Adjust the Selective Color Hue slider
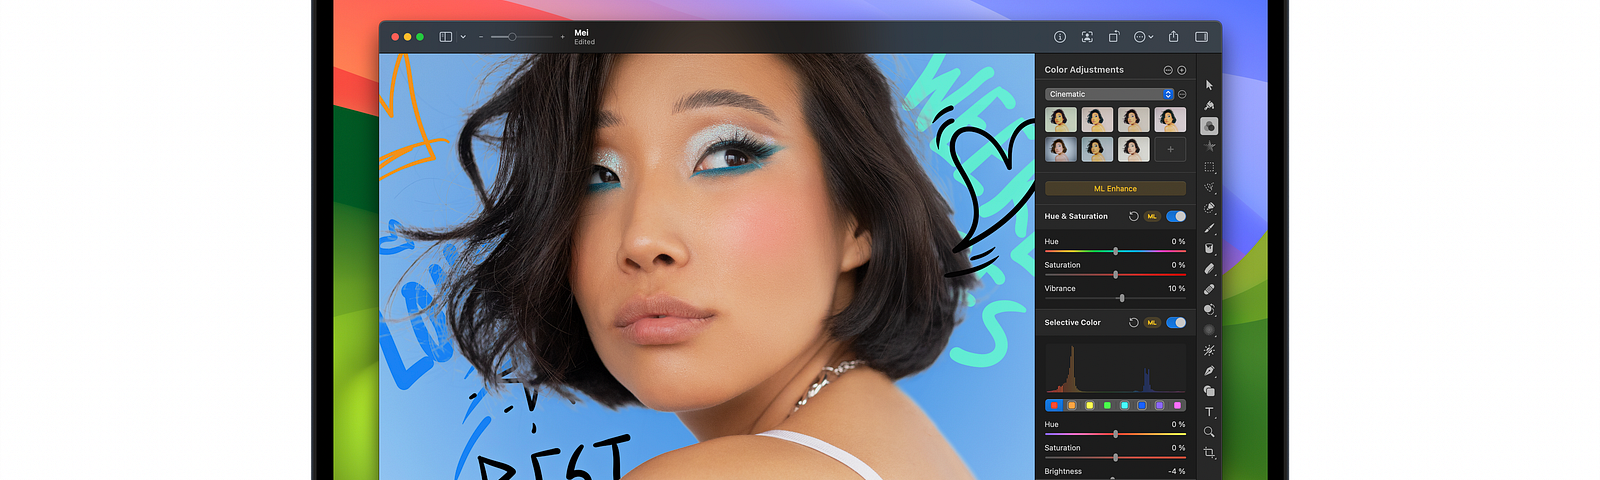 click(1115, 434)
